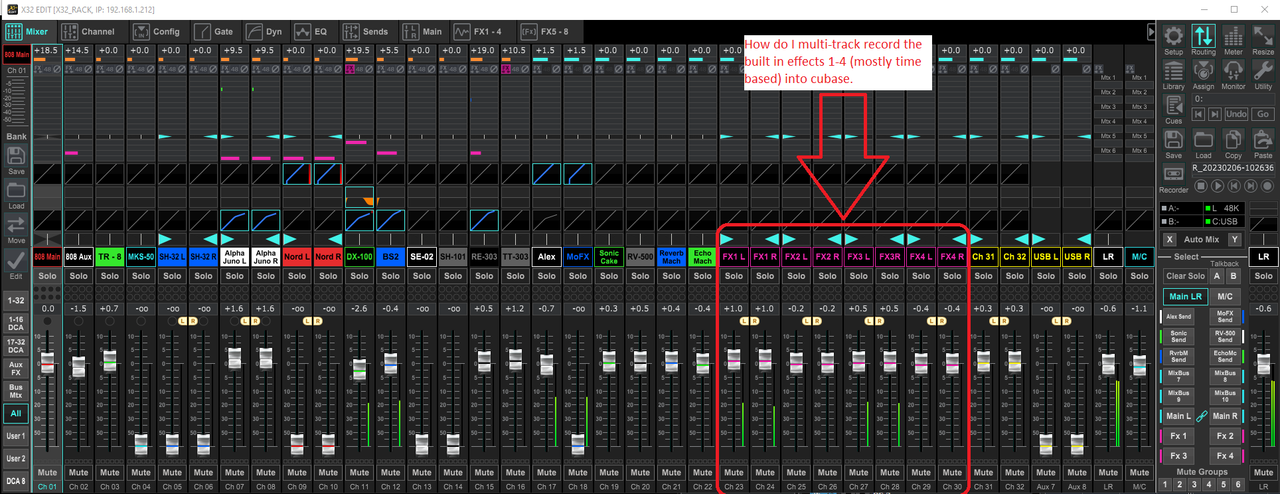
Task: Toggle Mute Group 1
Action: 1167,485
